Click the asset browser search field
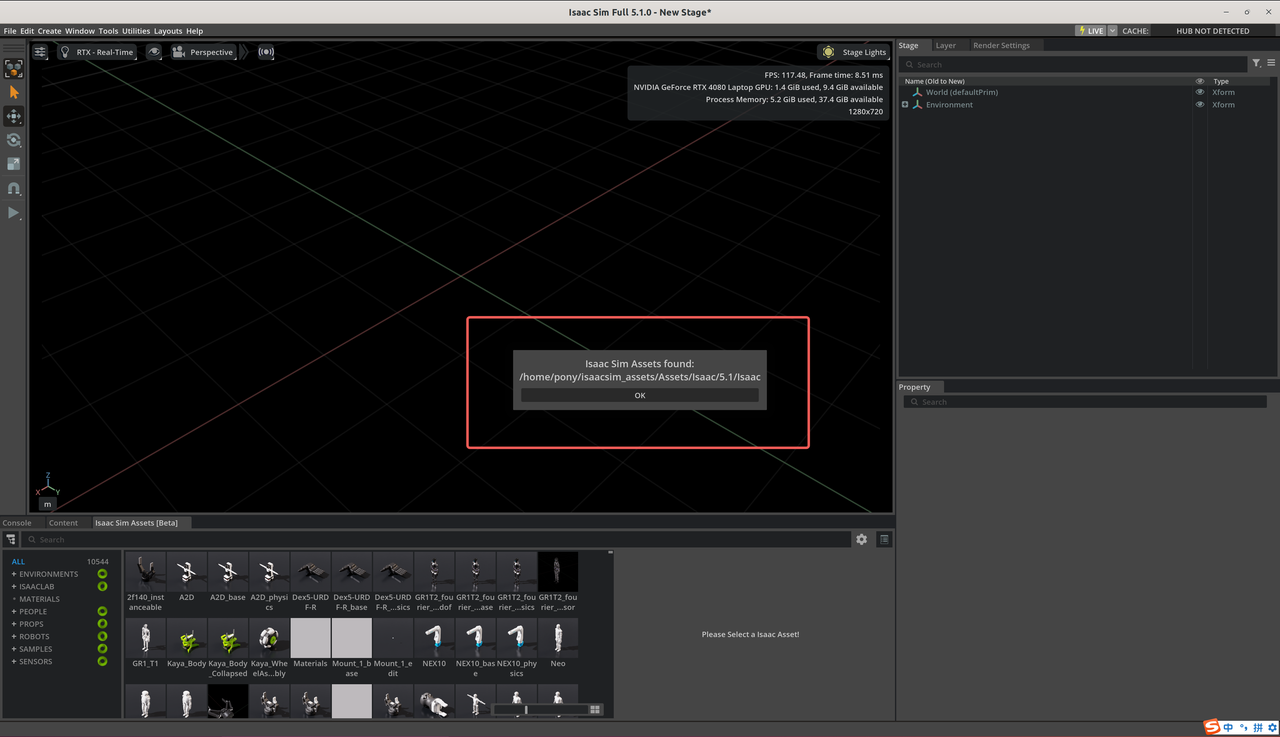Viewport: 1280px width, 737px height. [x=437, y=539]
